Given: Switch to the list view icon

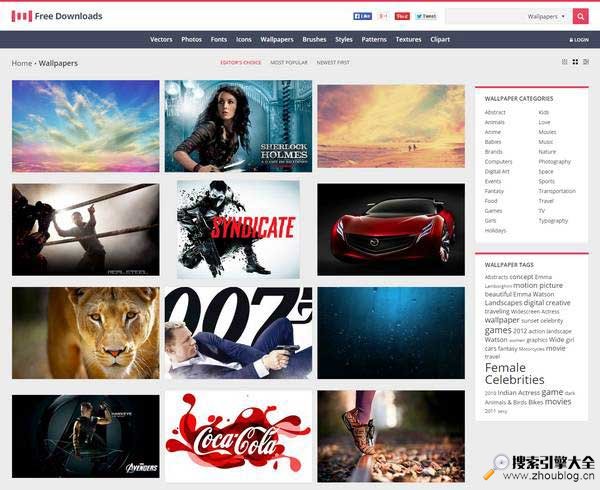Looking at the screenshot, I should pos(585,62).
